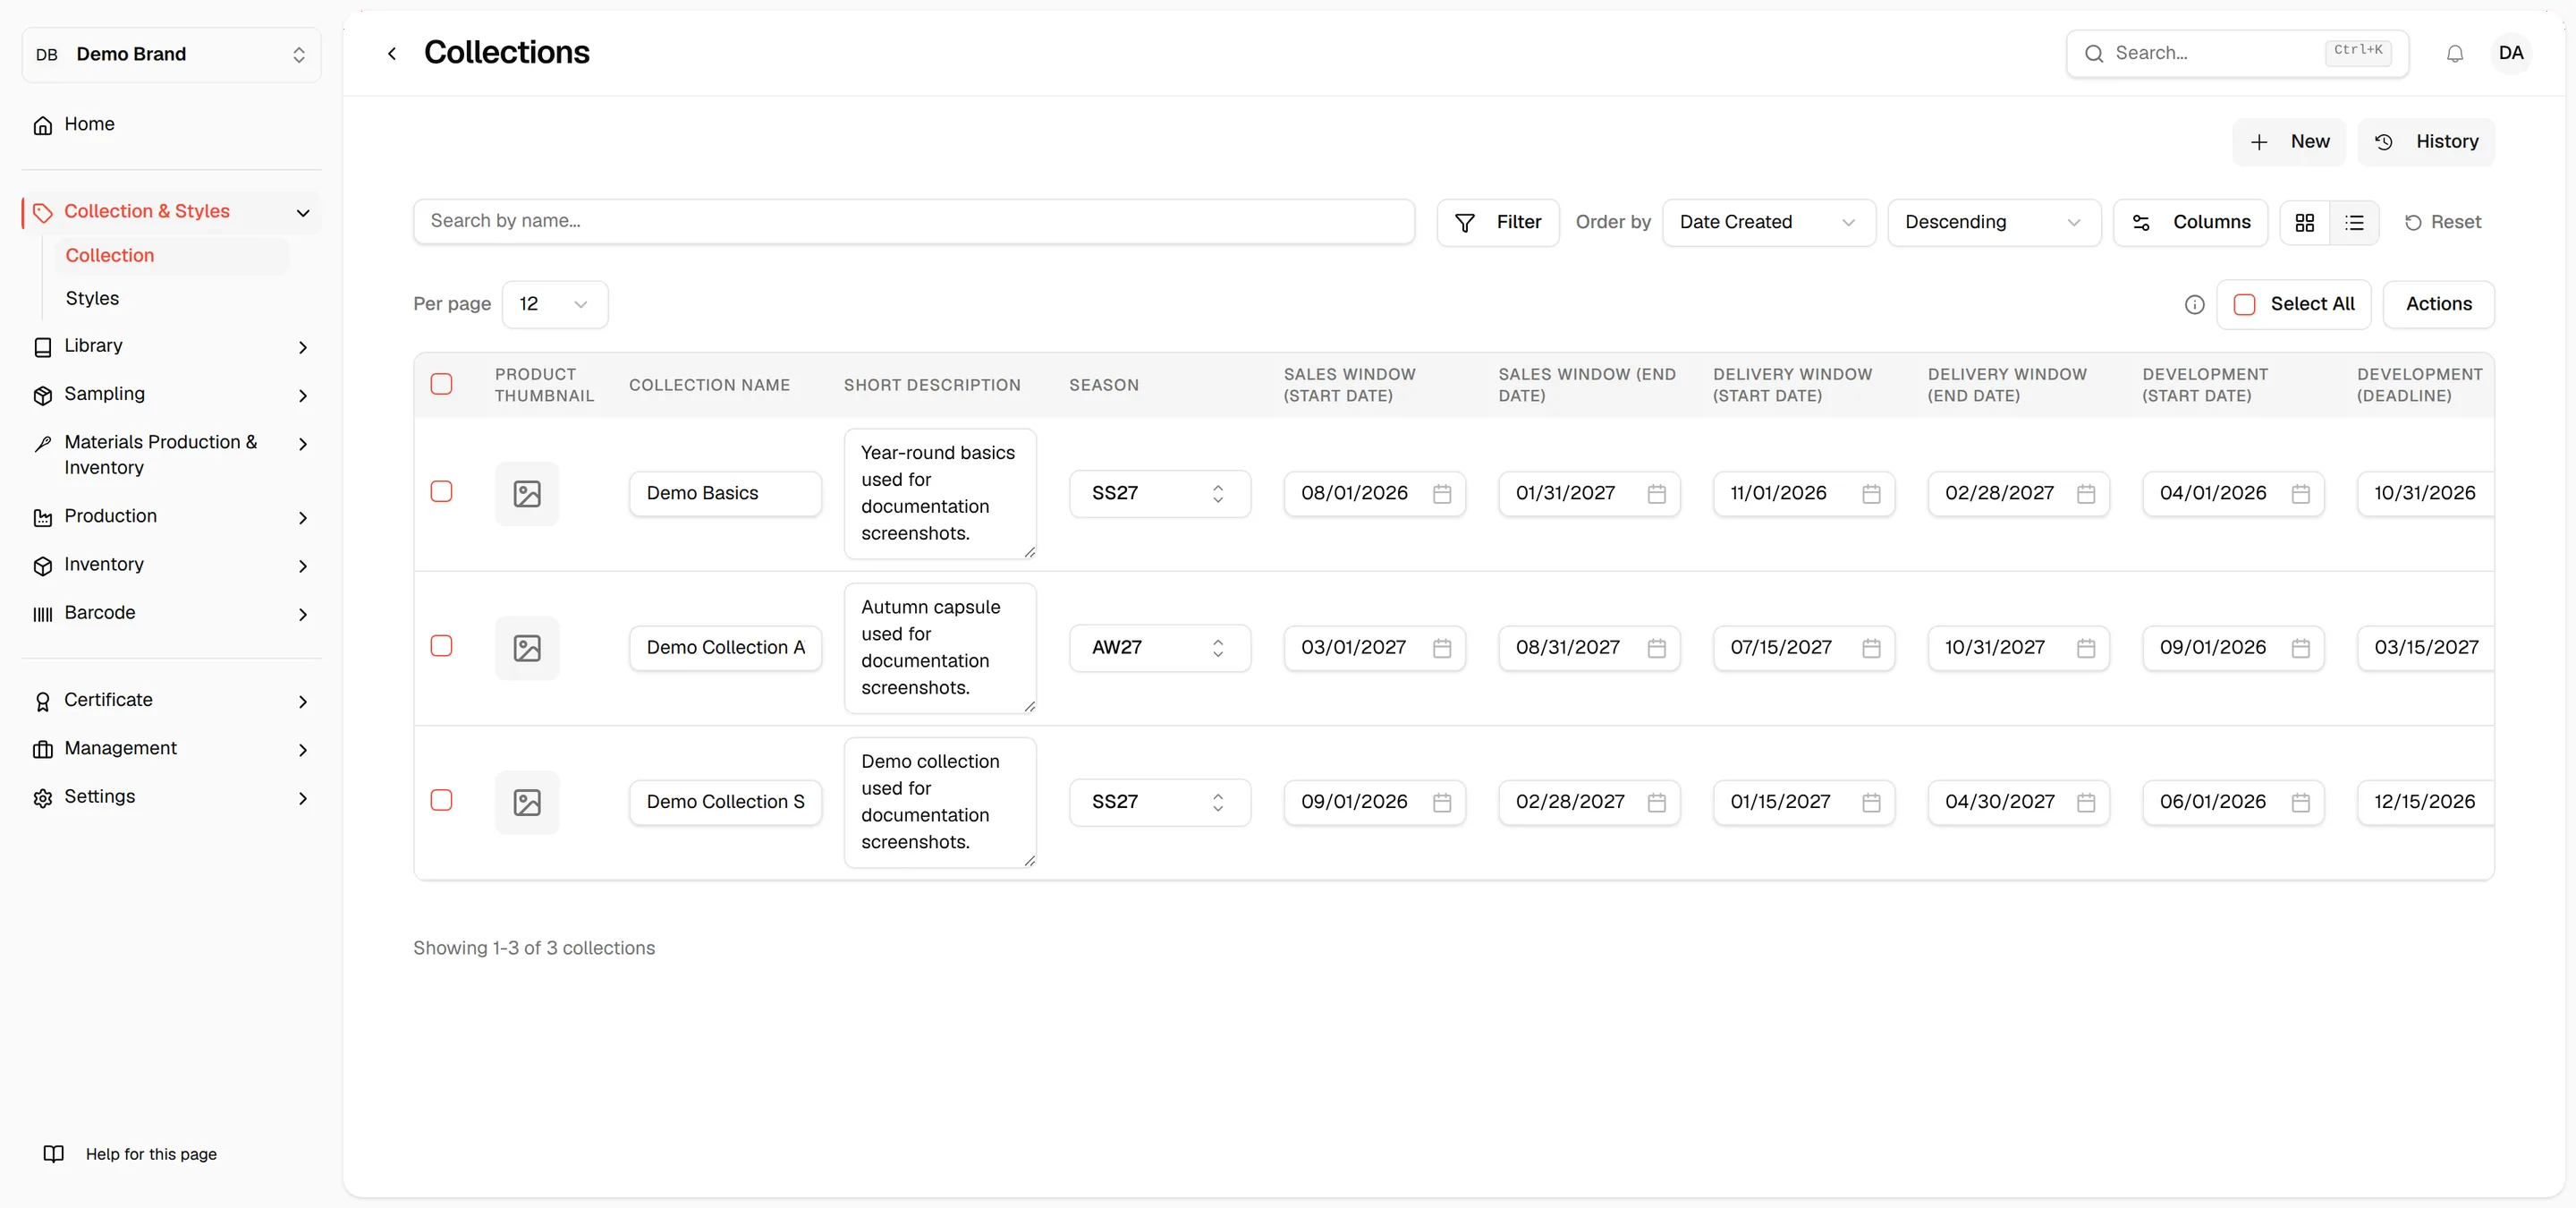2576x1208 pixels.
Task: Expand the Settings sidebar menu
Action: (172, 797)
